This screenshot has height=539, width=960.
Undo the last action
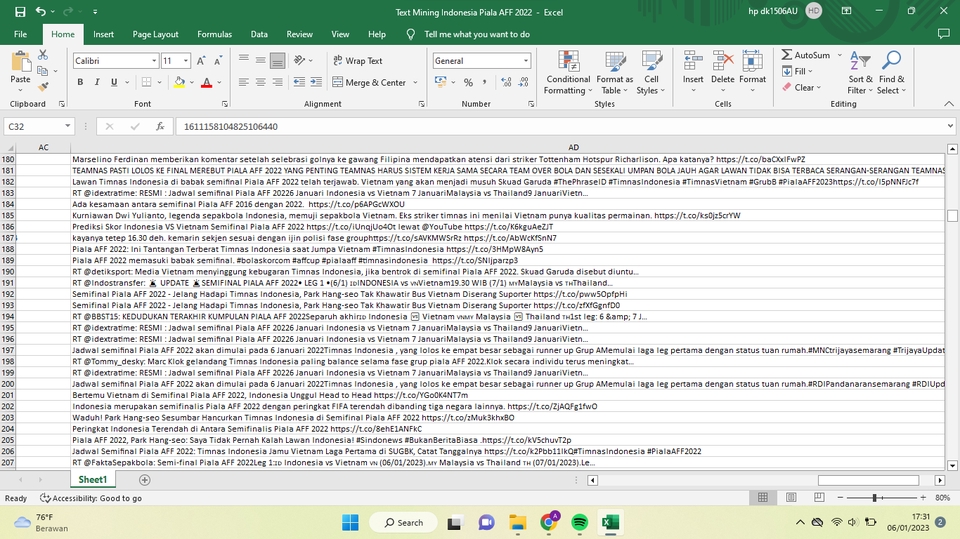coord(40,12)
